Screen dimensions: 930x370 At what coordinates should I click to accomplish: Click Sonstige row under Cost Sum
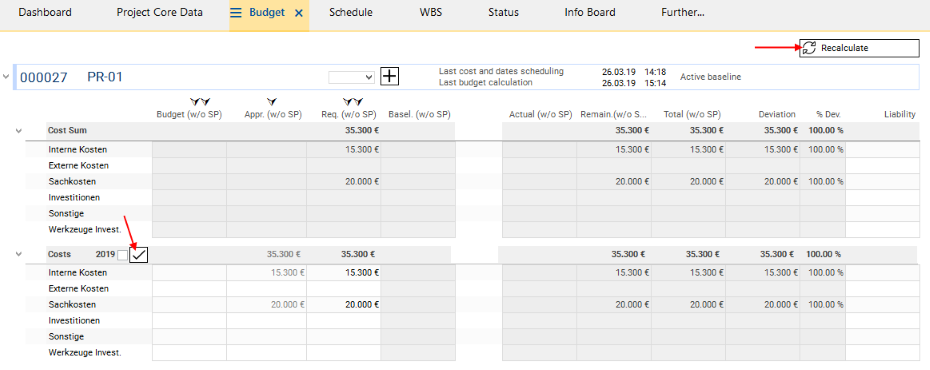pos(66,213)
